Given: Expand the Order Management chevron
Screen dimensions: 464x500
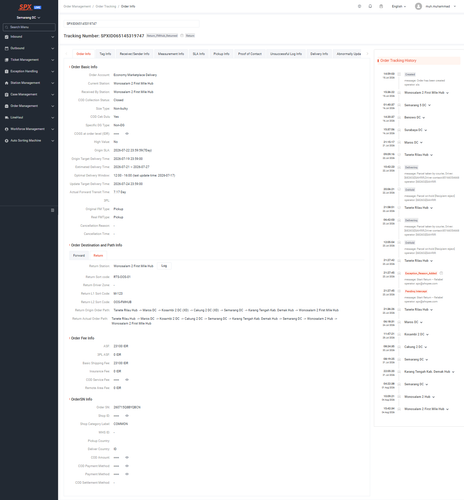Looking at the screenshot, I should pos(53,106).
